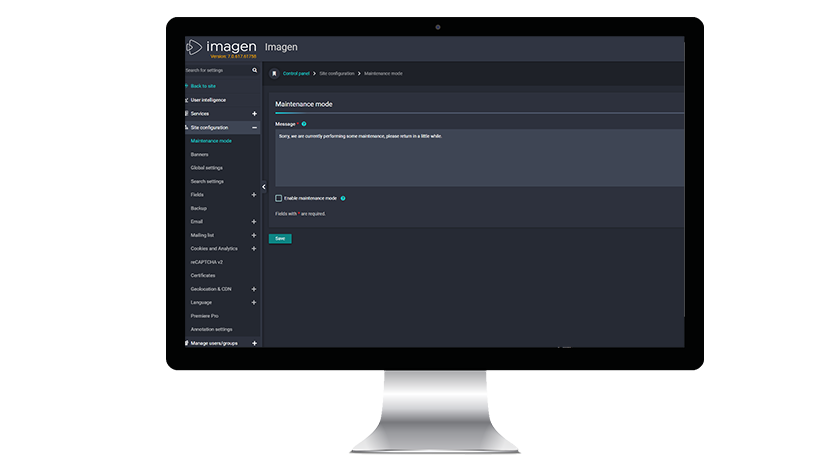Expand Manage users/groups plus

point(254,343)
